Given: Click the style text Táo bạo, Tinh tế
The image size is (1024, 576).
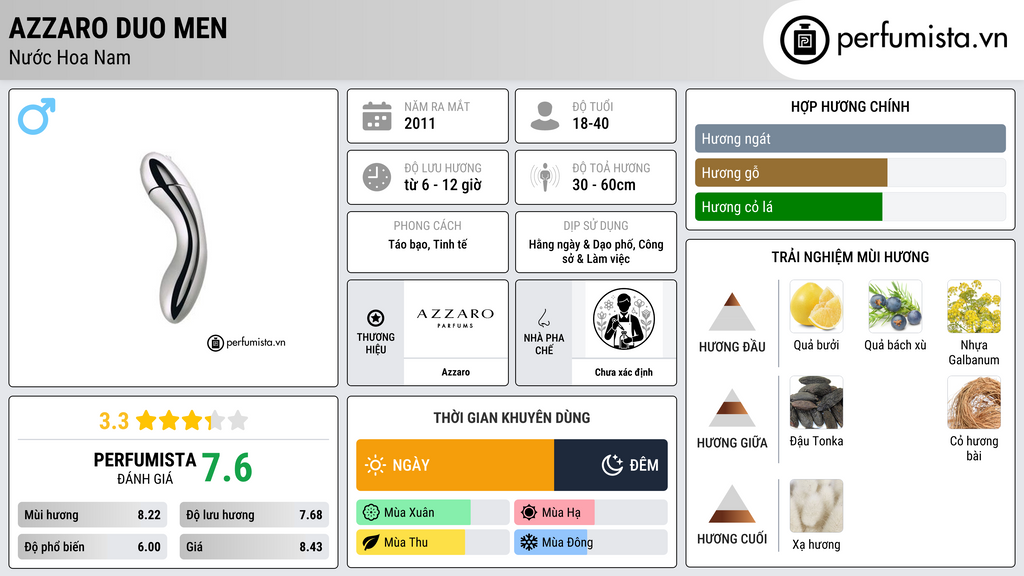Looking at the screenshot, I should pyautogui.click(x=428, y=244).
